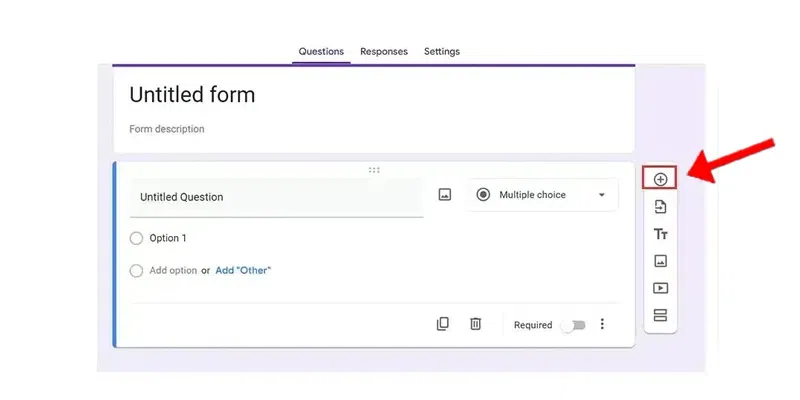Click the Add "Other" link
This screenshot has height=400, width=800.
(243, 270)
